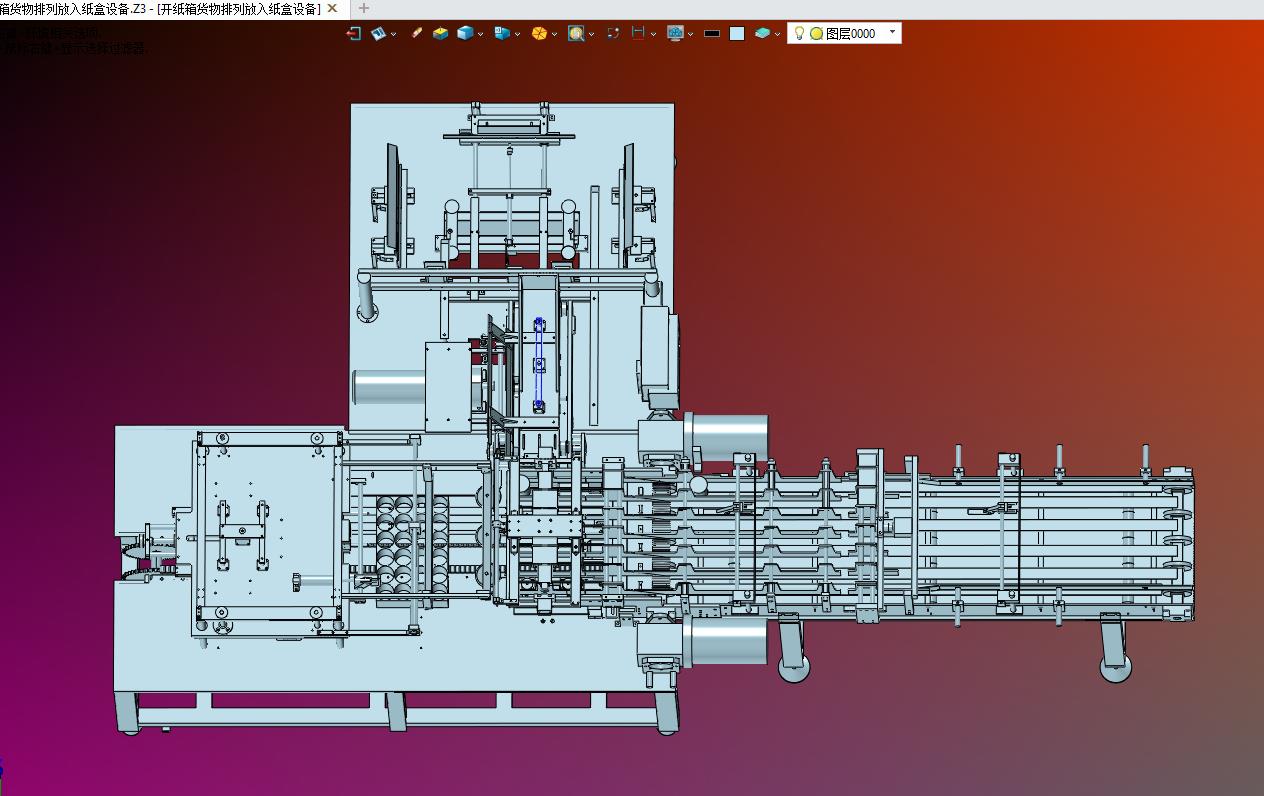Screen dimensions: 1264x796
Task: Click the blue shaded cube icon
Action: coord(465,33)
